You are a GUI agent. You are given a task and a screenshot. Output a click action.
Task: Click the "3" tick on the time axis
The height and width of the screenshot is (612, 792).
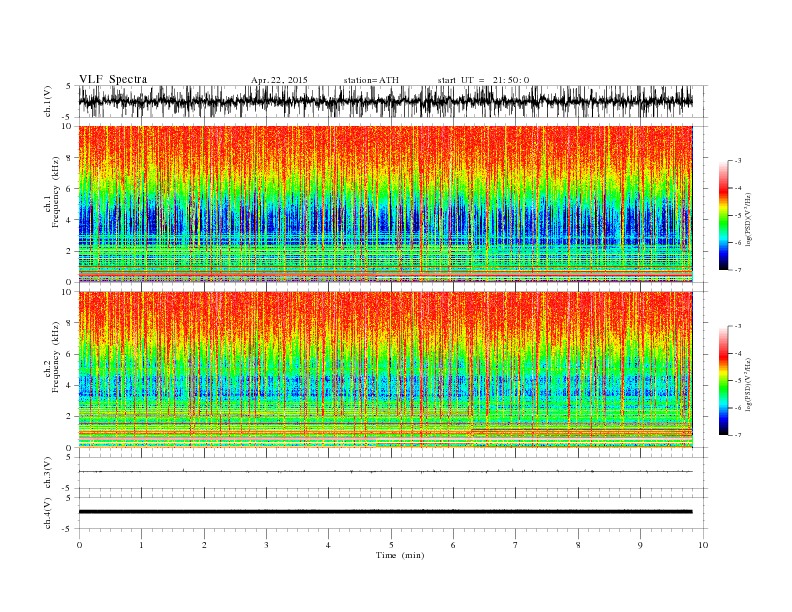[x=266, y=545]
